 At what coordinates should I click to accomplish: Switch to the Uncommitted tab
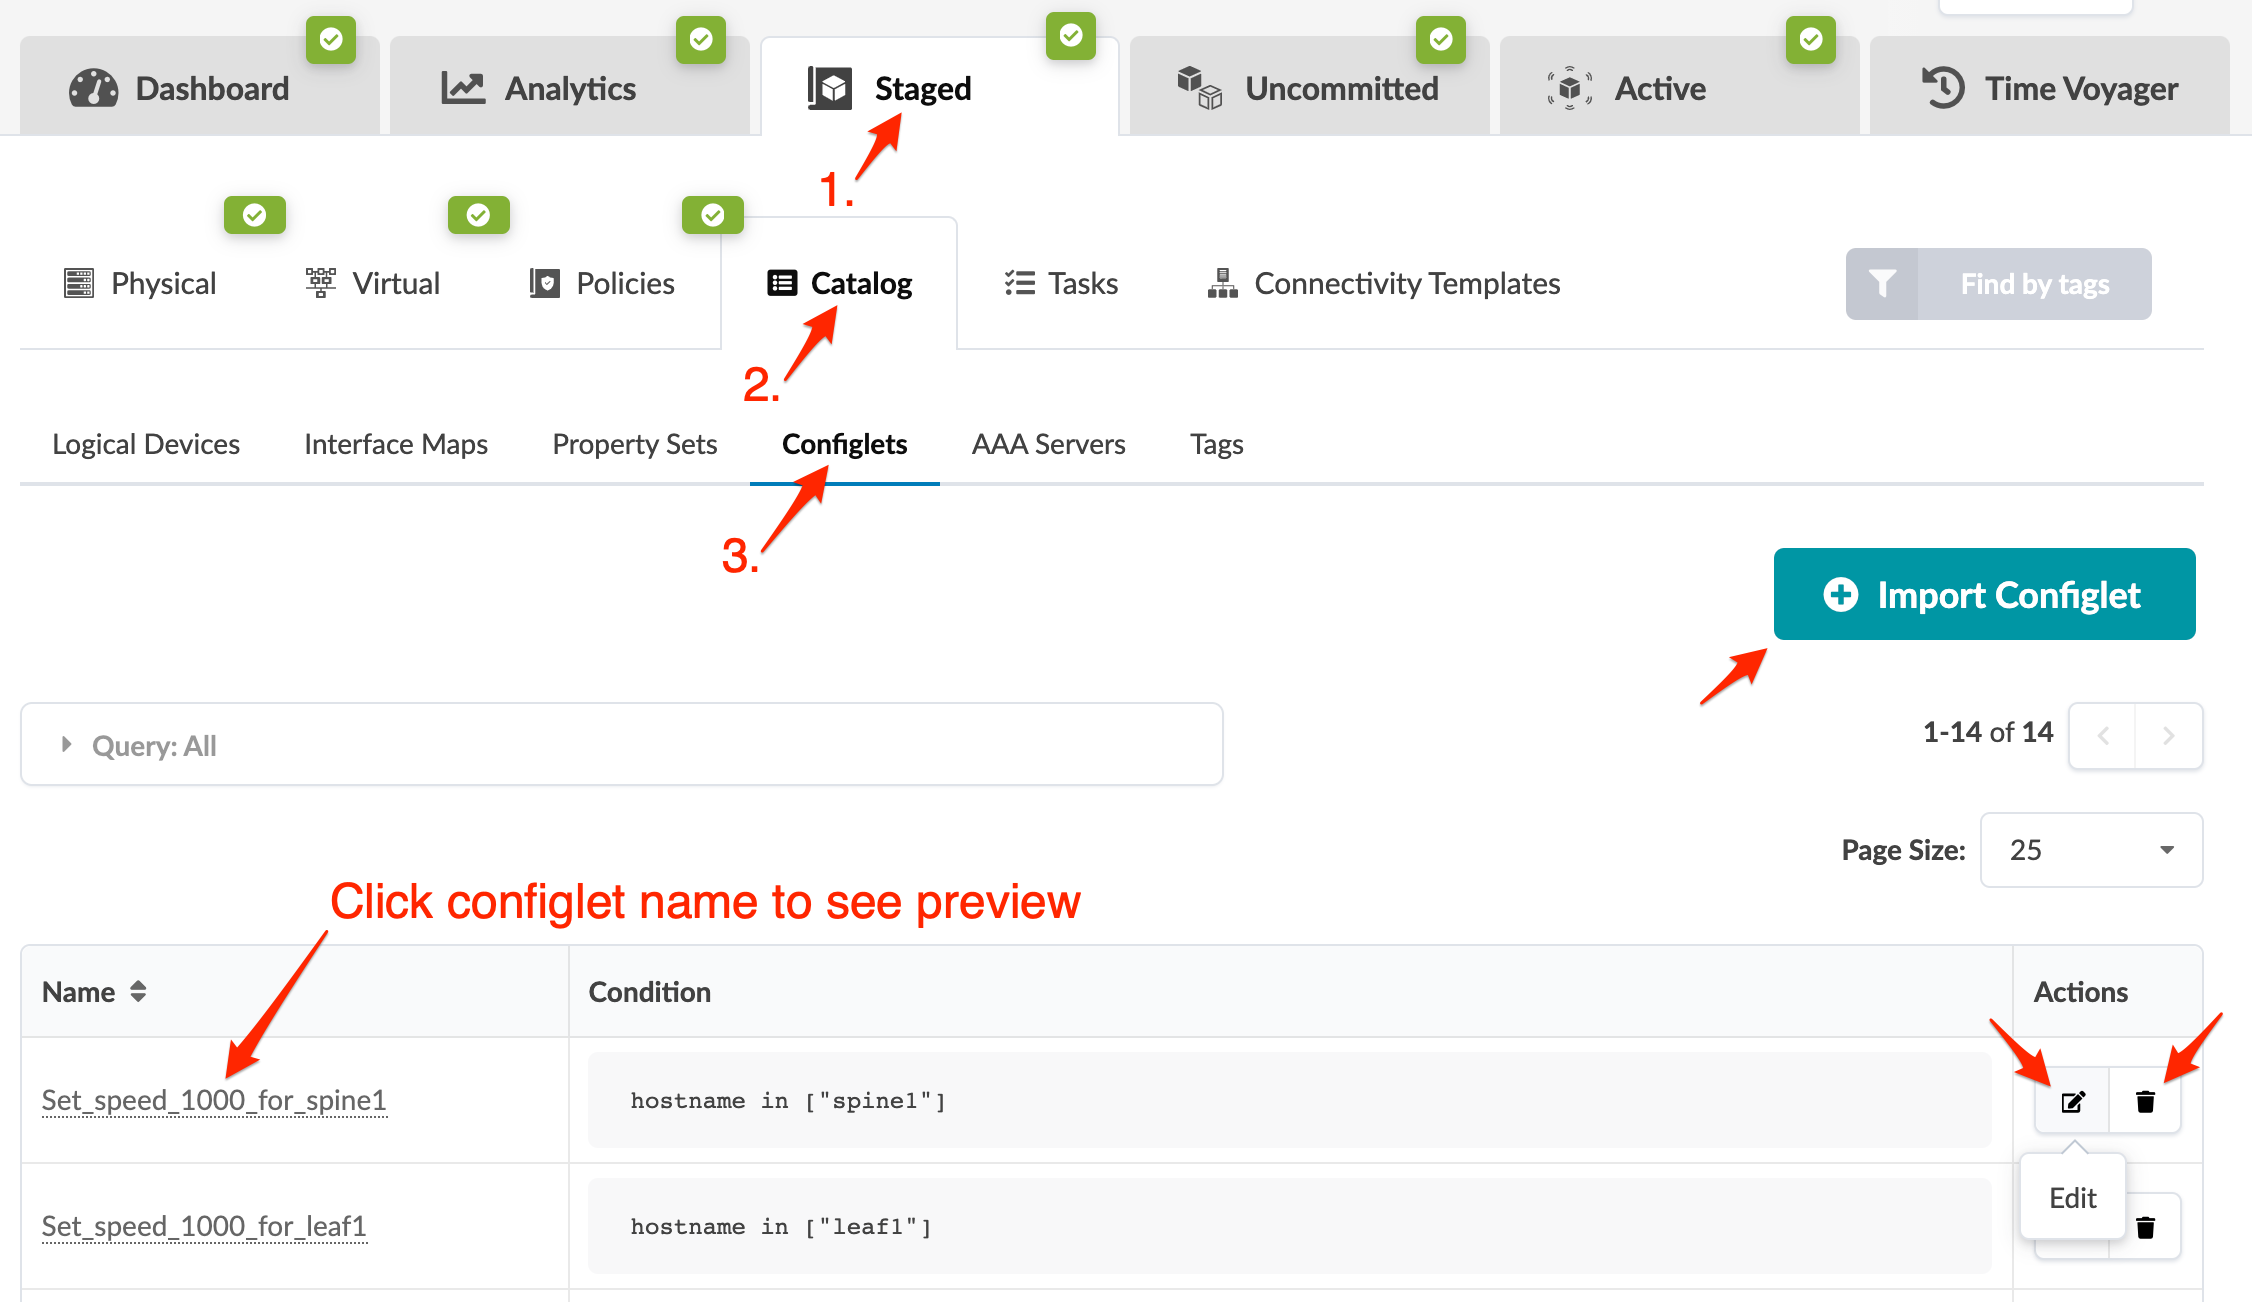(1310, 88)
